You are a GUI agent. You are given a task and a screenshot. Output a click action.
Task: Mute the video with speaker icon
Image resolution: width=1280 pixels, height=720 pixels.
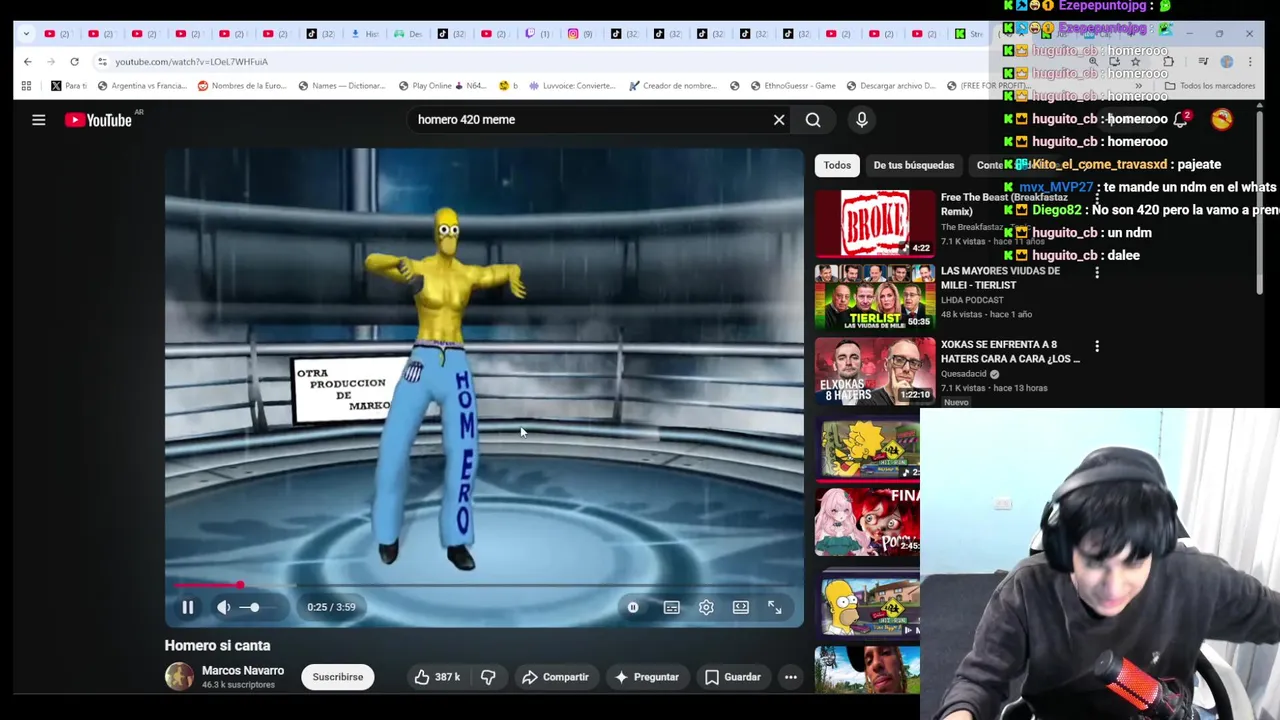[224, 607]
